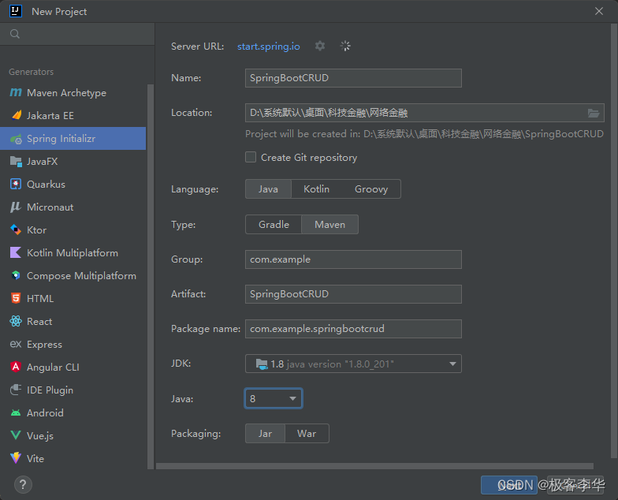This screenshot has width=618, height=500.
Task: Switch project type to Gradle
Action: (x=273, y=225)
